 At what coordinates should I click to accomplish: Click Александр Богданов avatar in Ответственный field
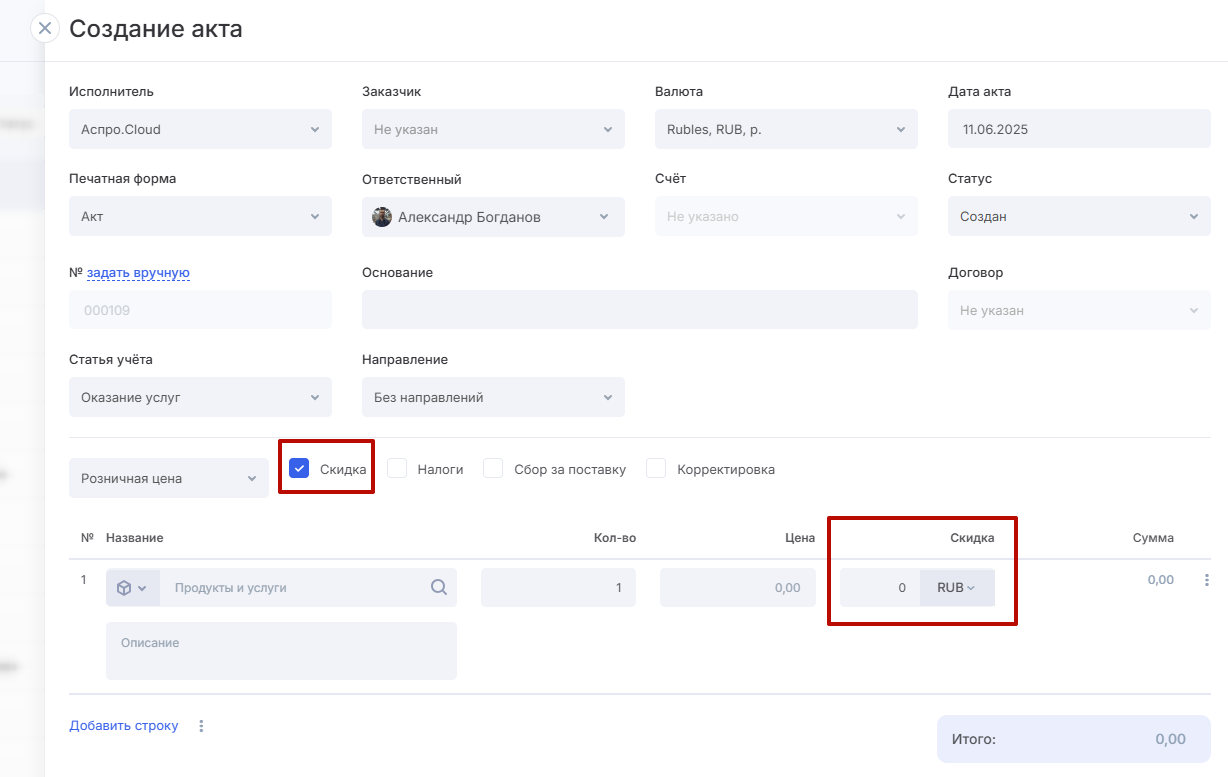[382, 217]
